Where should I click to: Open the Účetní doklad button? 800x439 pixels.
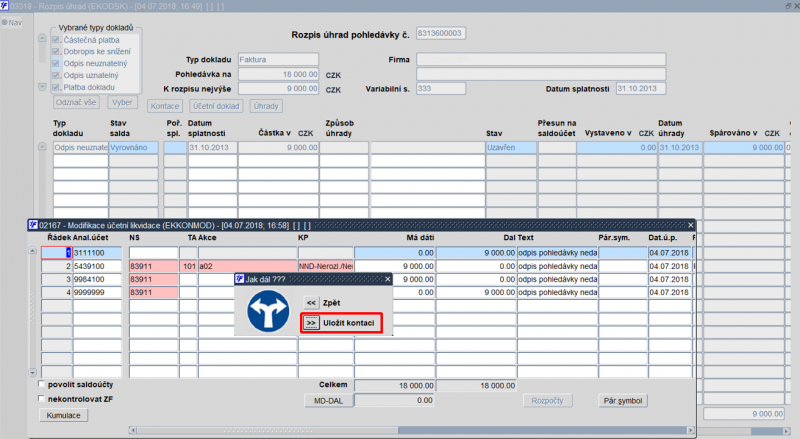215,105
